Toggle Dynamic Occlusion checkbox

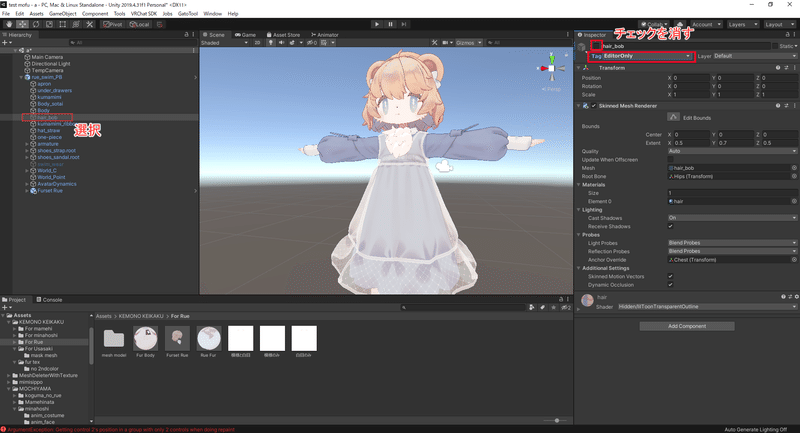[670, 285]
